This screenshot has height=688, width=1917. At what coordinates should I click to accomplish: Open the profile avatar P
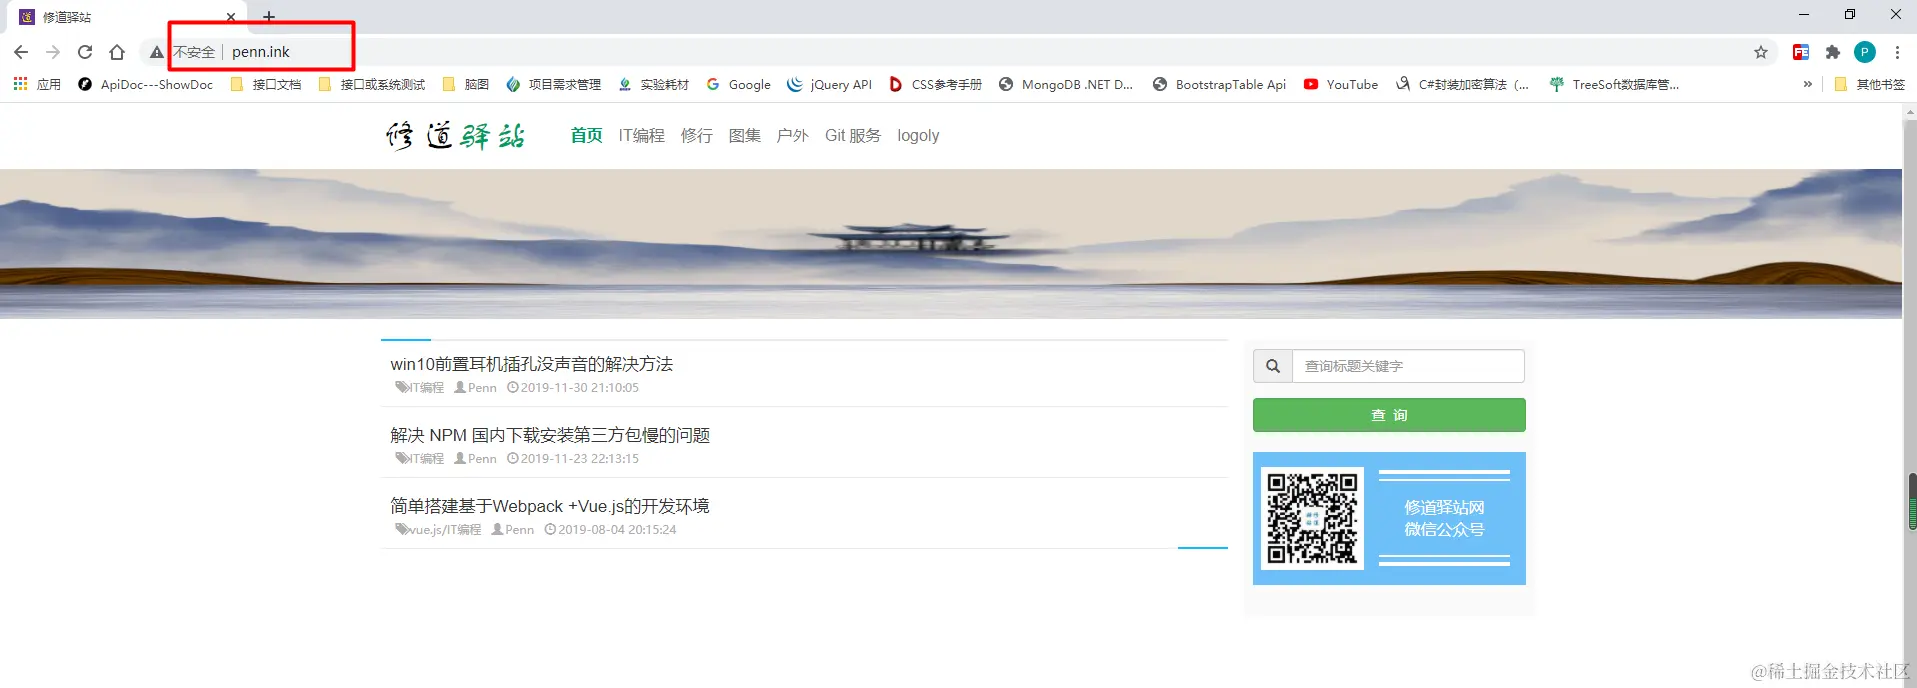pyautogui.click(x=1865, y=52)
